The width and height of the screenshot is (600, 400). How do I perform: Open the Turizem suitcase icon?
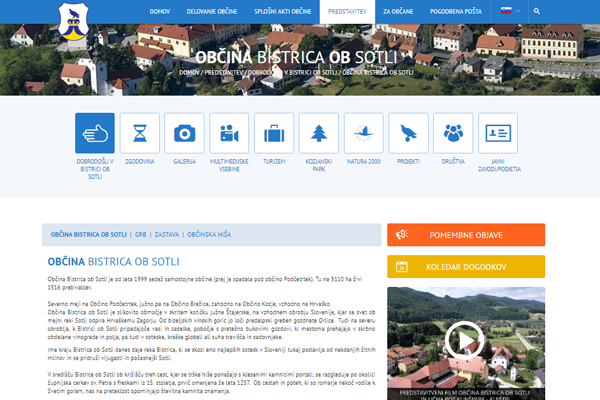tap(274, 133)
